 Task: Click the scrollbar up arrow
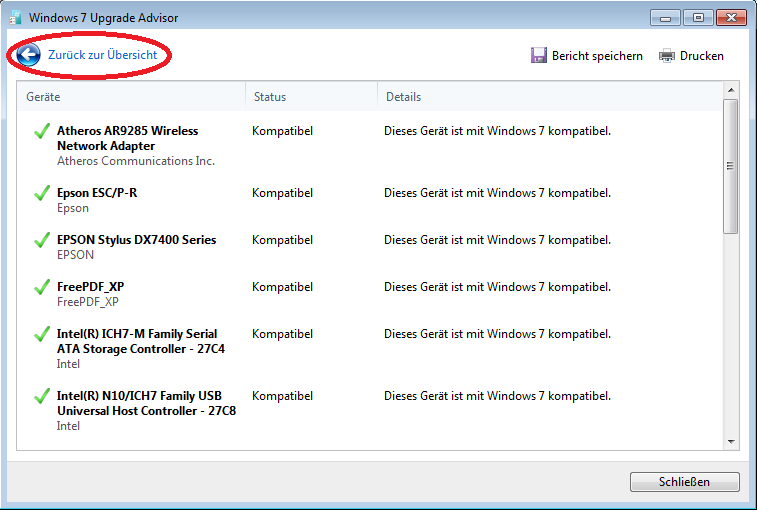click(731, 90)
